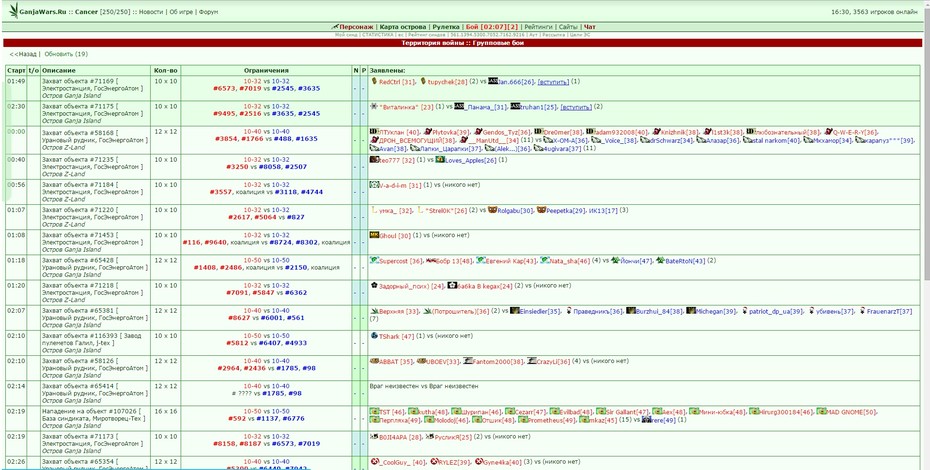Screen dimensions: 930x470
Task: Click the red icon beside Plytovka[39]
Action: (428, 131)
